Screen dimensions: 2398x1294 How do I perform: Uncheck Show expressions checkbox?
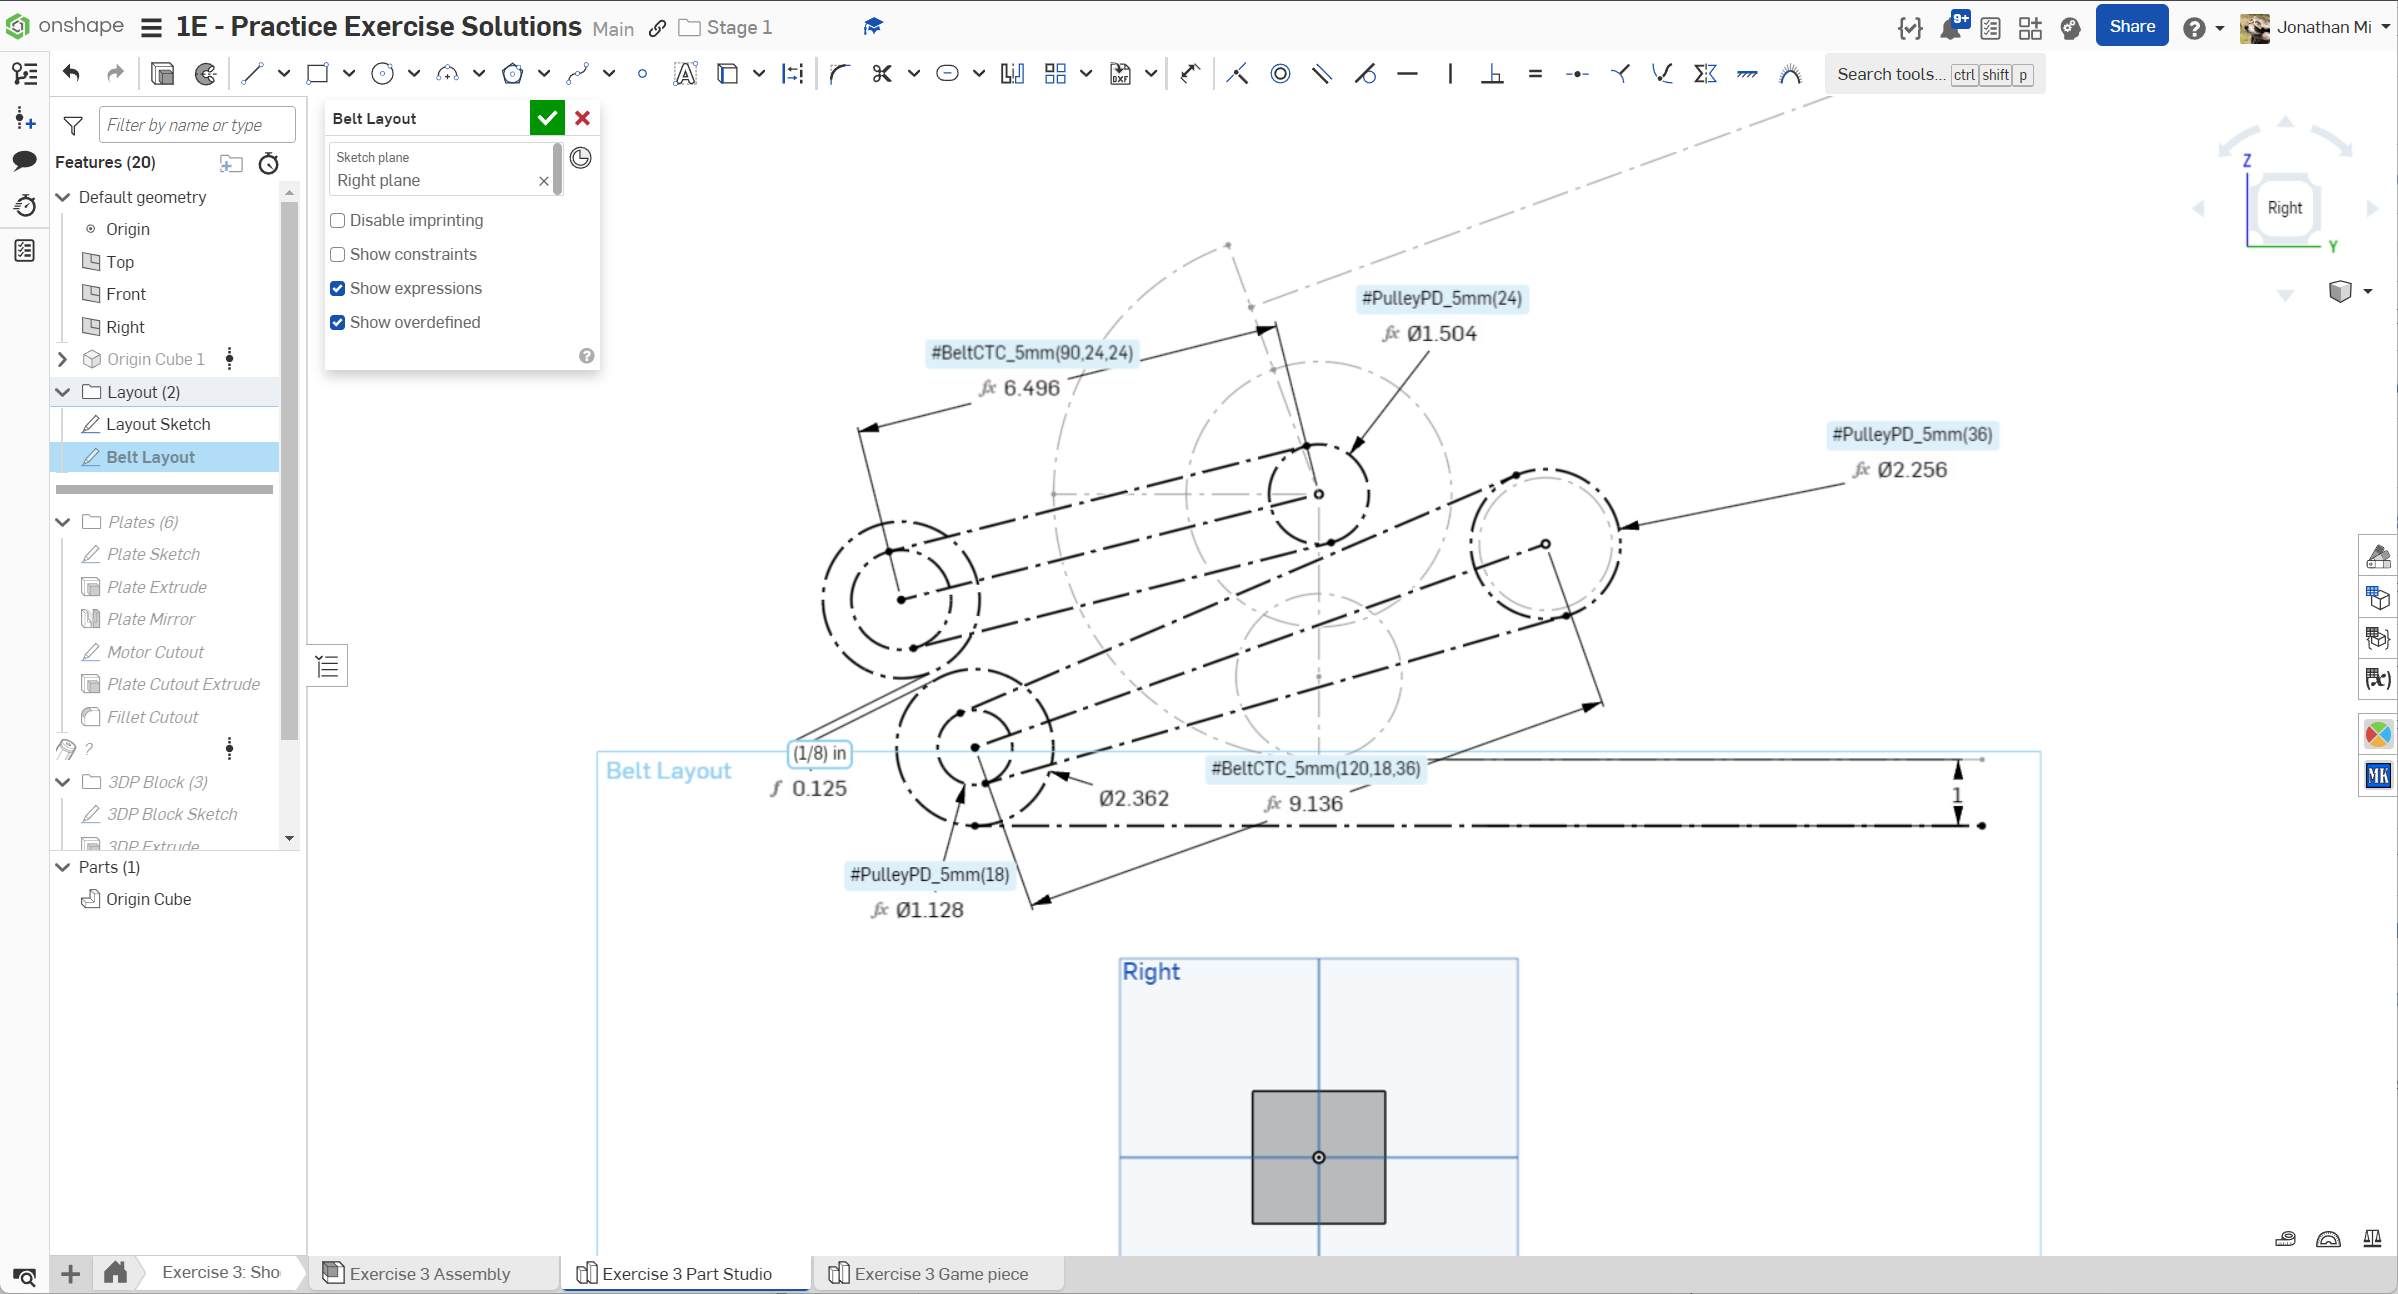pyautogui.click(x=338, y=288)
